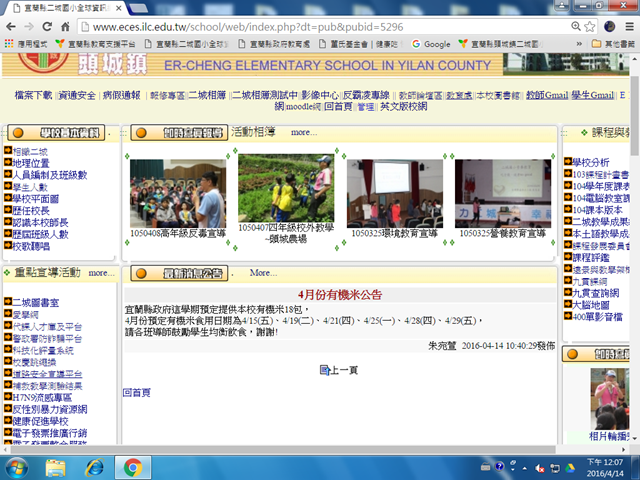The image size is (640, 480).
Task: Open the zoom magnifier icon in address bar
Action: [576, 27]
